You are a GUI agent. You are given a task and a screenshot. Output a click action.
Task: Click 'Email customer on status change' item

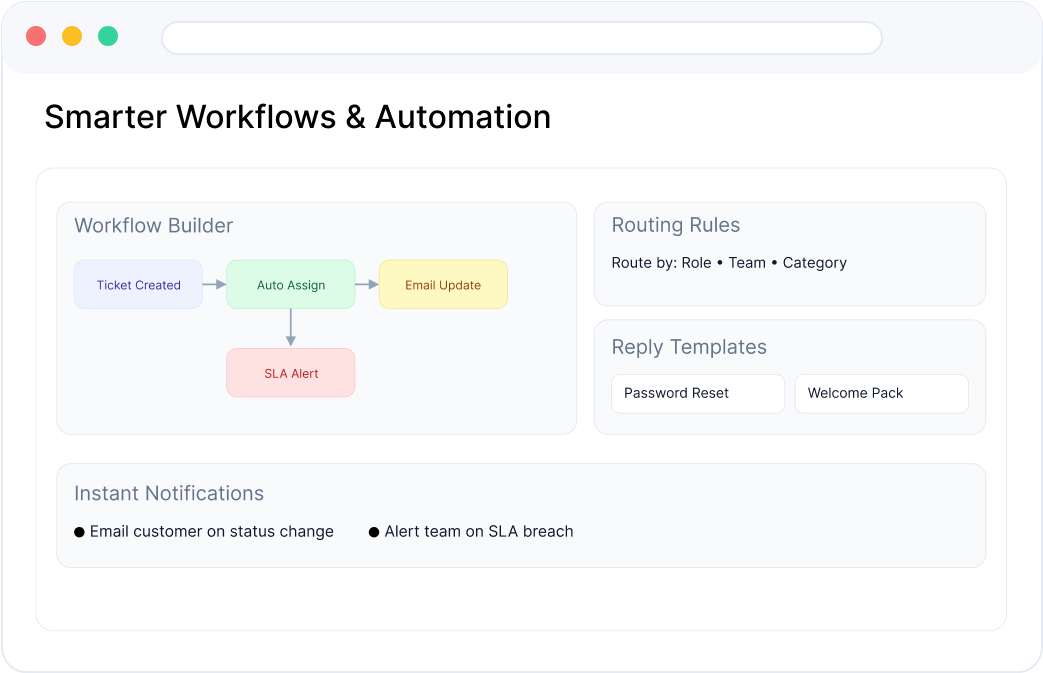pos(204,531)
